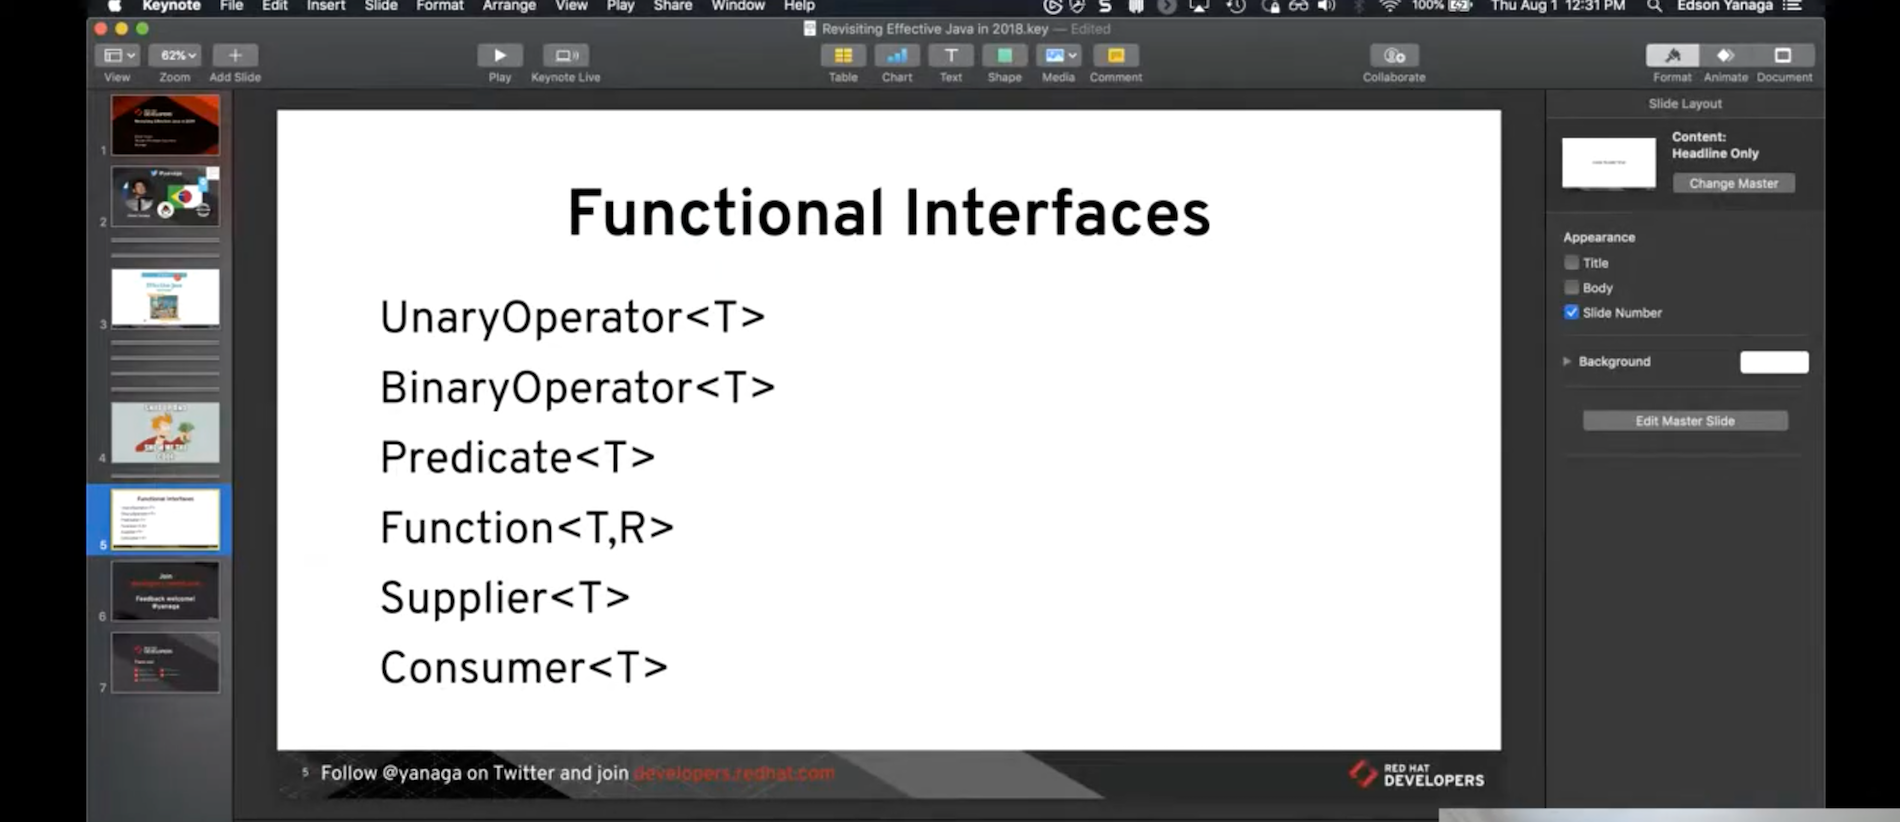Click the Shape tool icon
The height and width of the screenshot is (822, 1900).
click(1004, 56)
